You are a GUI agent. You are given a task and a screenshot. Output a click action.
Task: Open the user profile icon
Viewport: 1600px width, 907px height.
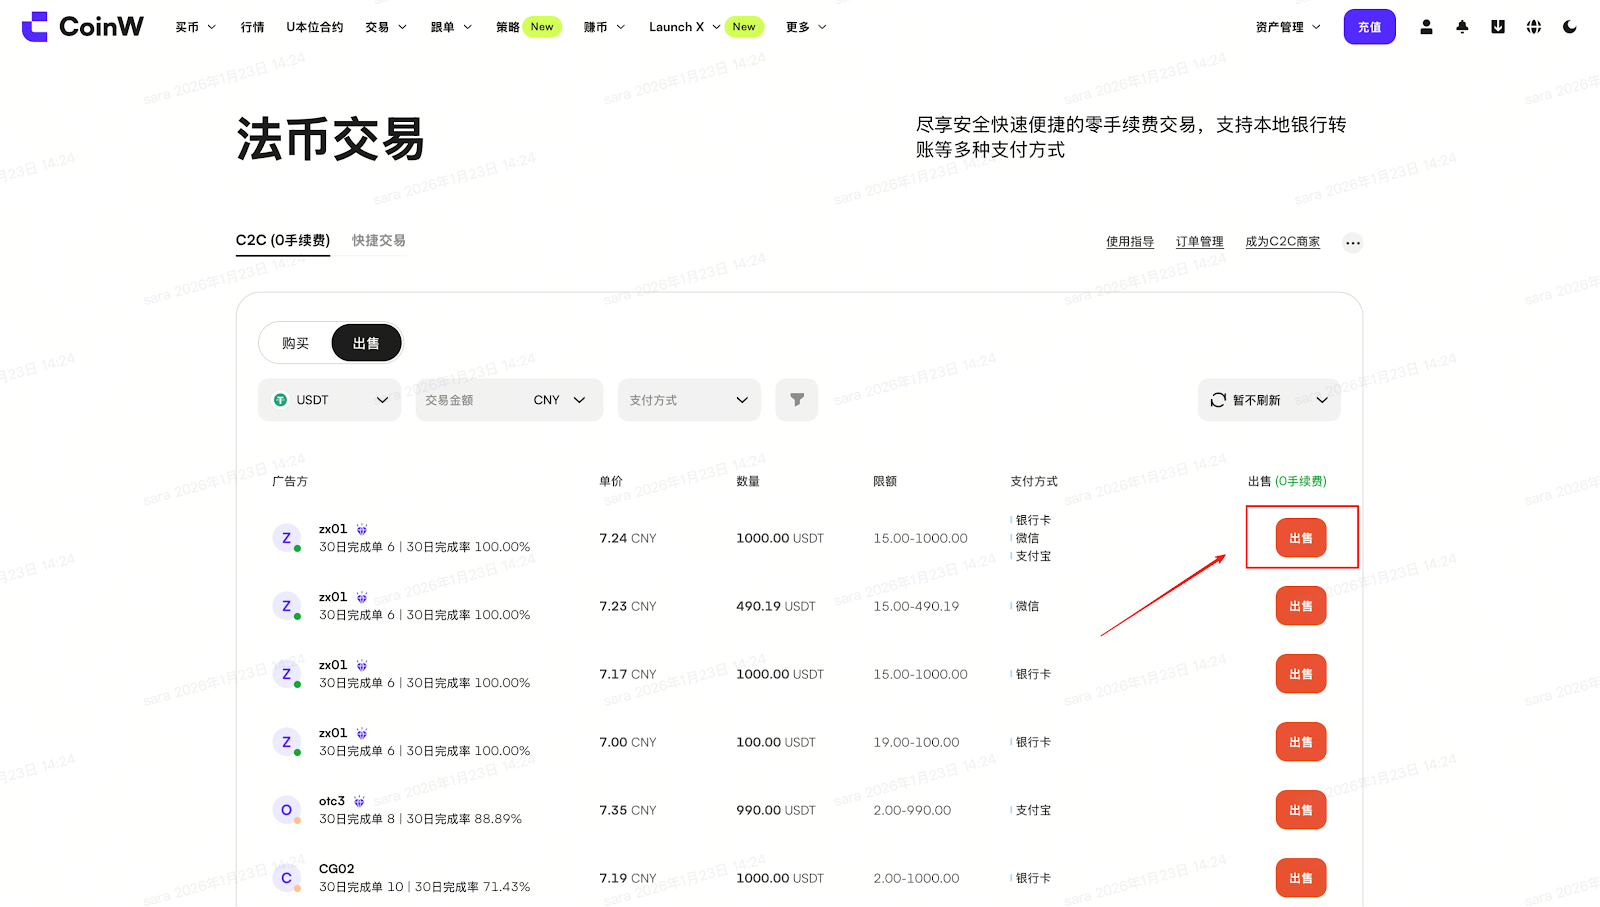(x=1426, y=27)
